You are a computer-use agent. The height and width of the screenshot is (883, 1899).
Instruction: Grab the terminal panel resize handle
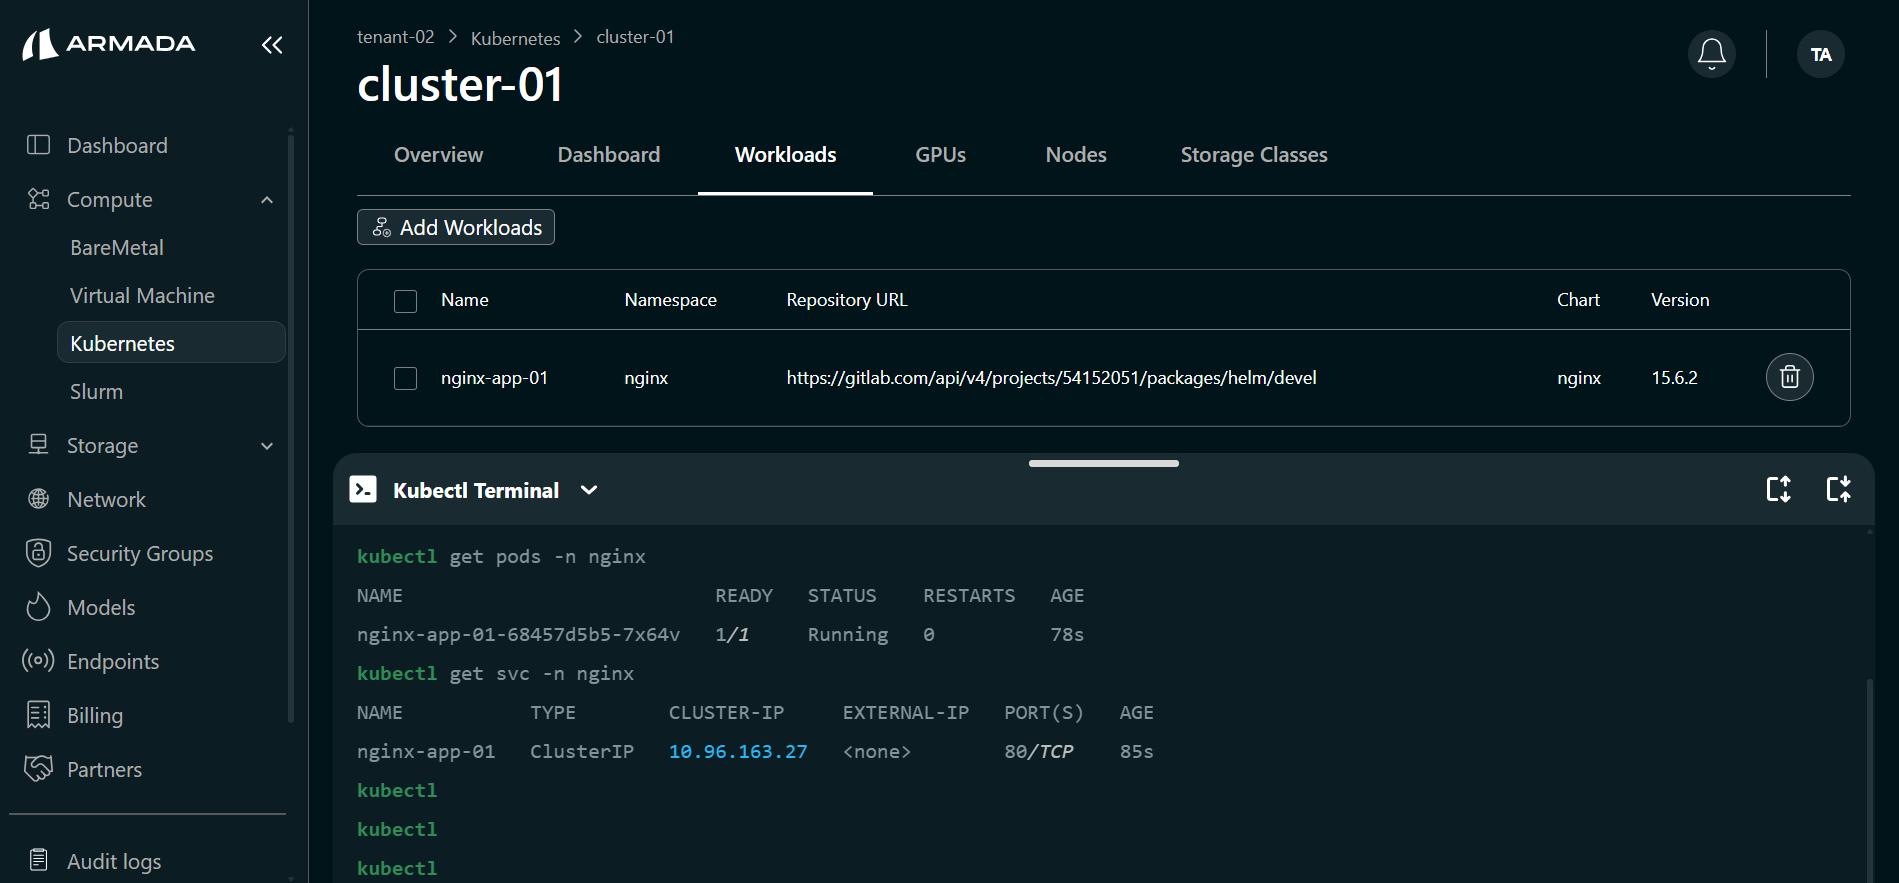(1103, 463)
